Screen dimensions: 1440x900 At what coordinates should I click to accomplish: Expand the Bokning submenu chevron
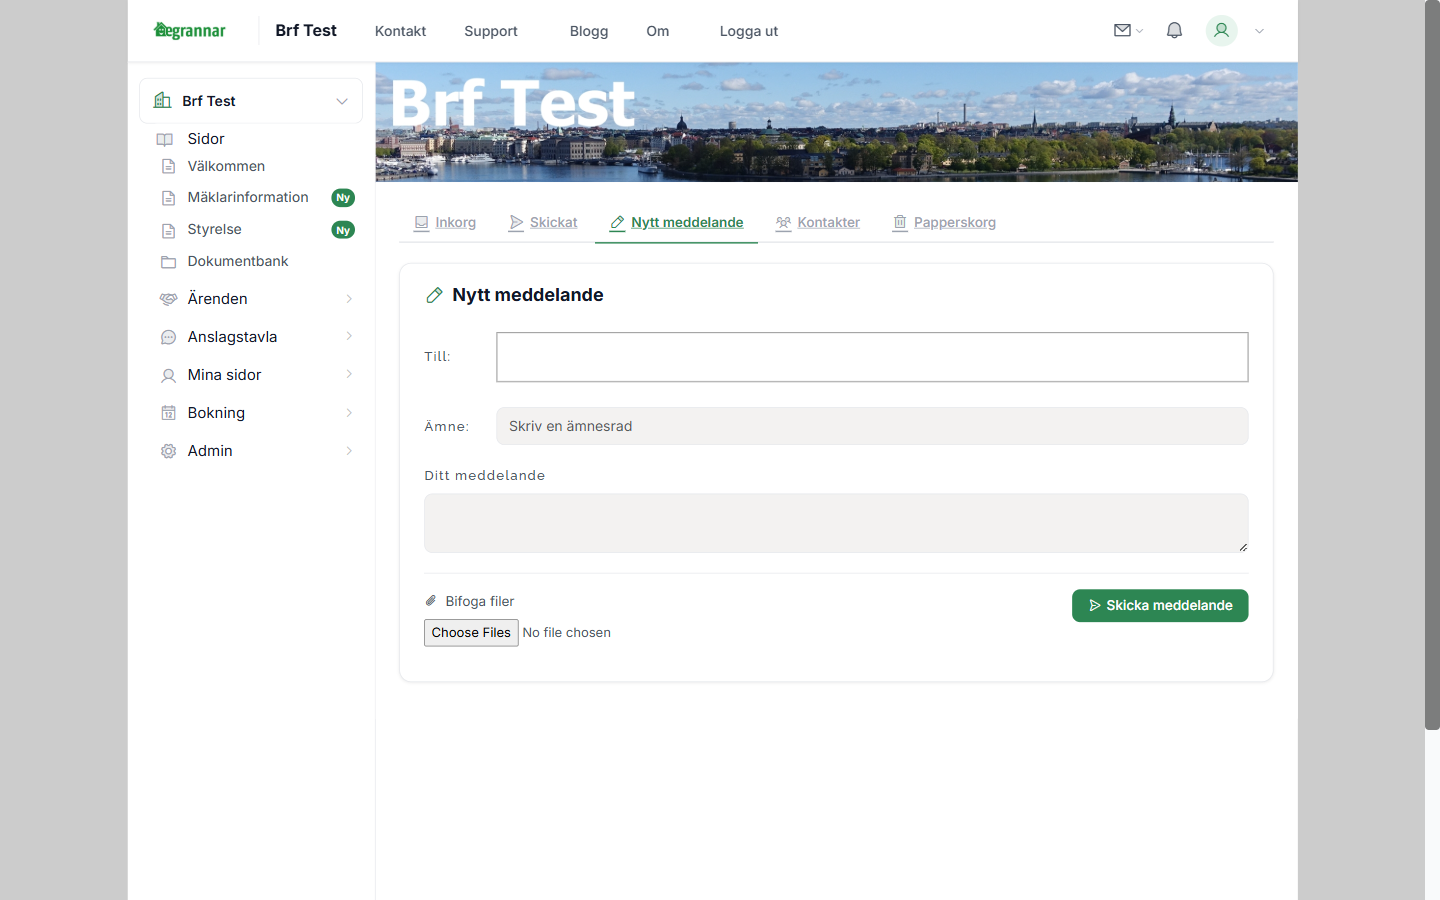click(x=349, y=413)
